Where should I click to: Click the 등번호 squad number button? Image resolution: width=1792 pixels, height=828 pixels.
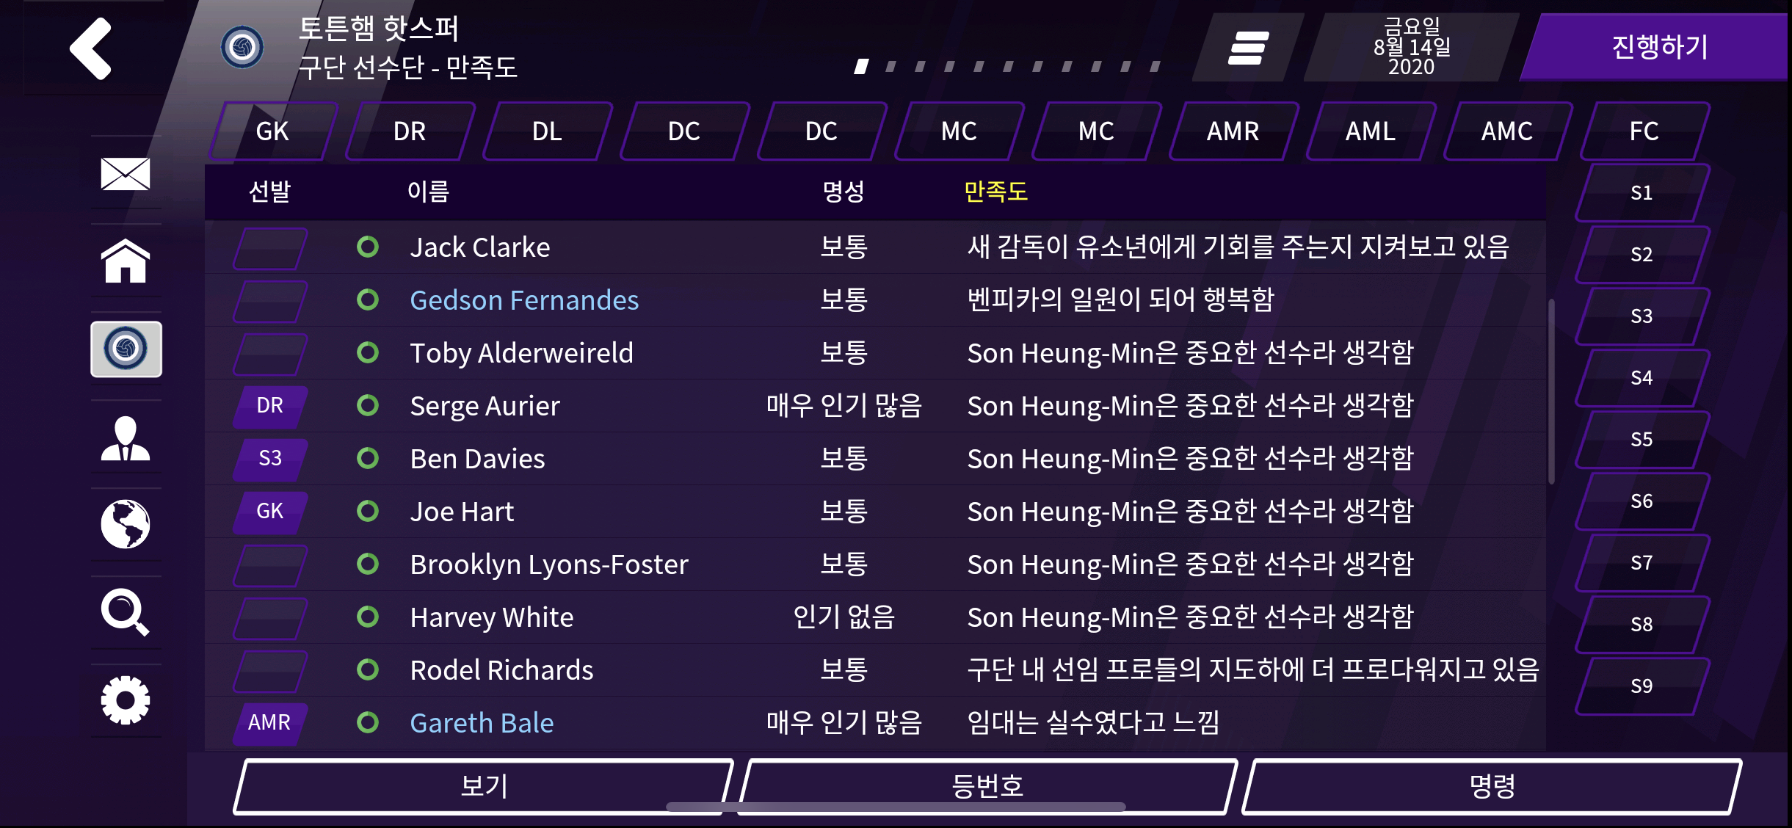[x=988, y=786]
